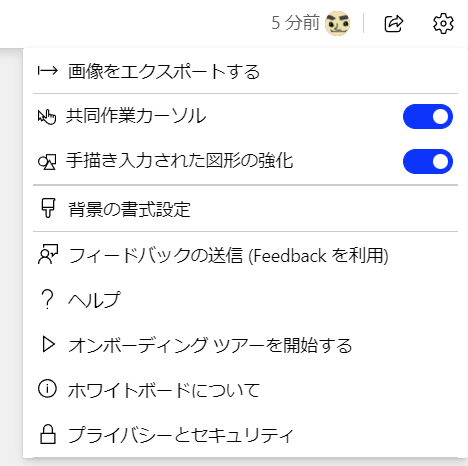The width and height of the screenshot is (468, 466).
Task: Click the 5 分前 timestamp text
Action: point(295,23)
